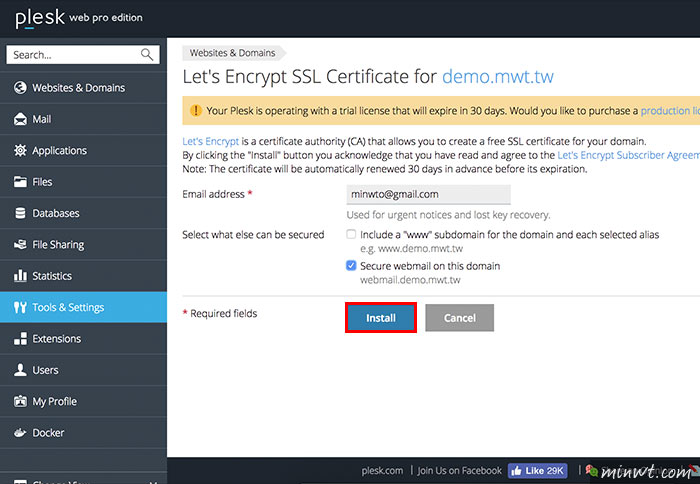Open Files in sidebar
This screenshot has height=484, width=700.
(x=83, y=182)
